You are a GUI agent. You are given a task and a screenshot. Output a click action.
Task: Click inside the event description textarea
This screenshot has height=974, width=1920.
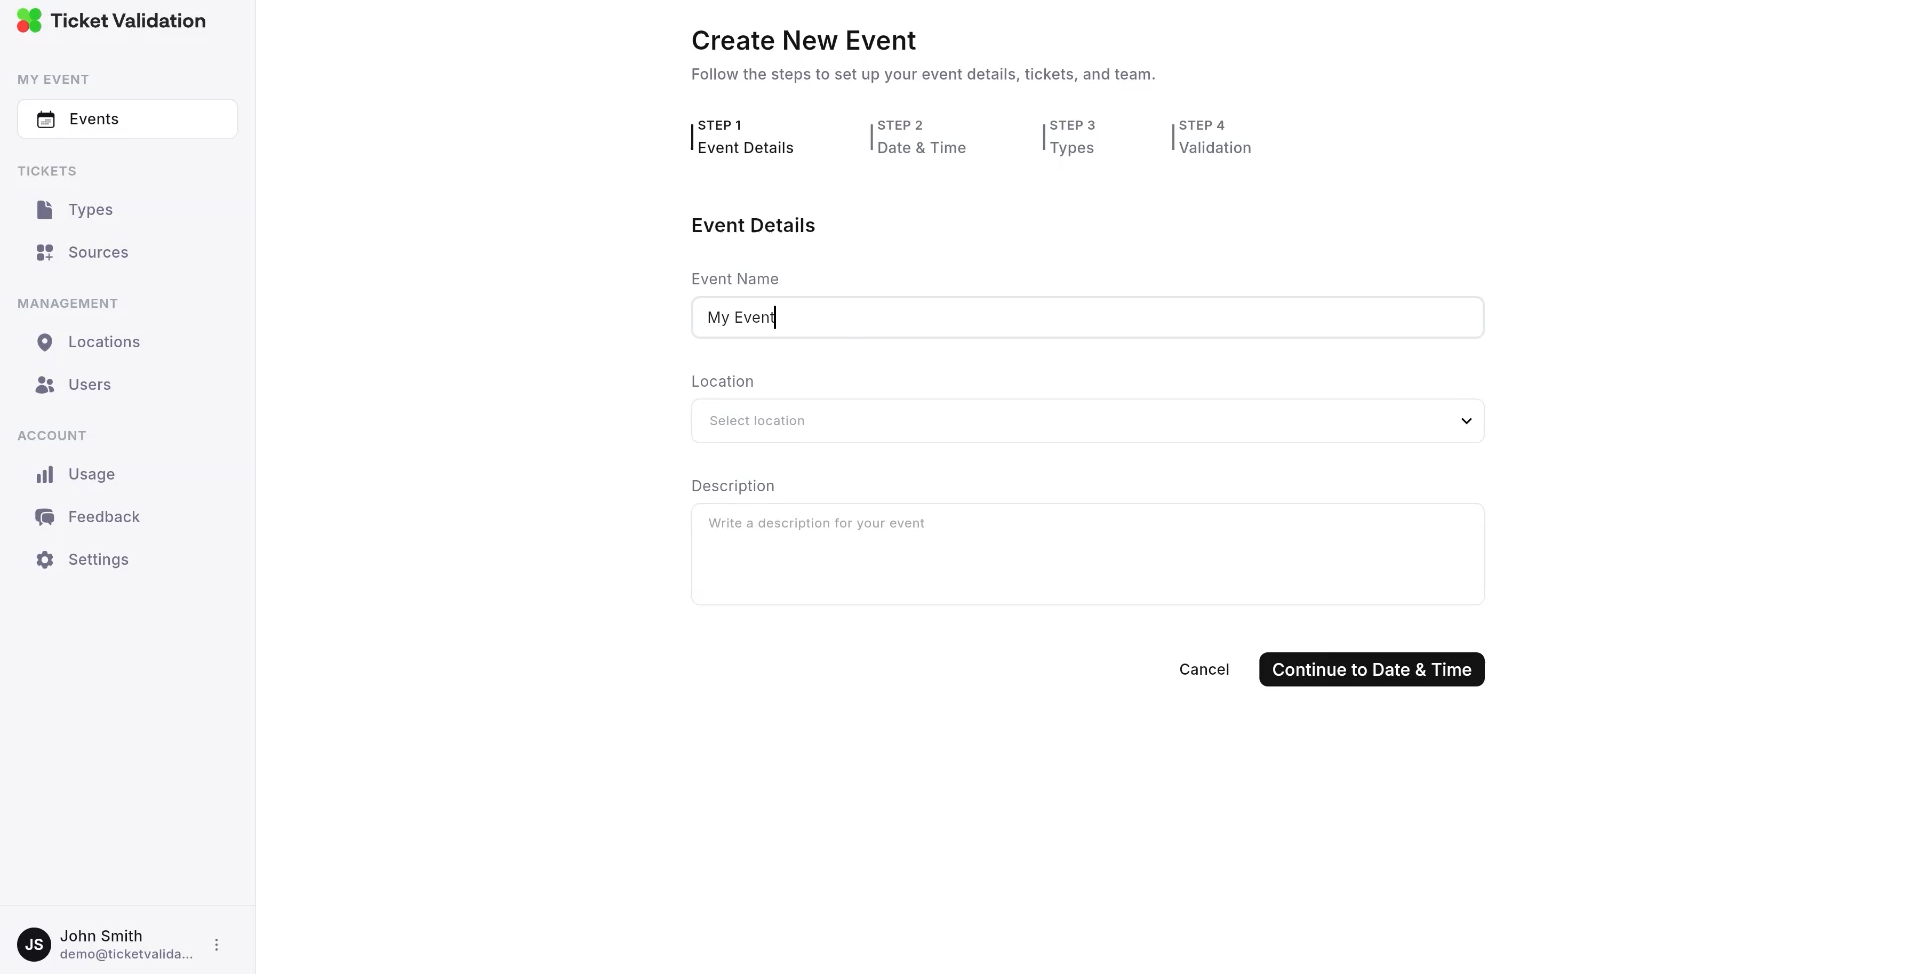[1087, 554]
